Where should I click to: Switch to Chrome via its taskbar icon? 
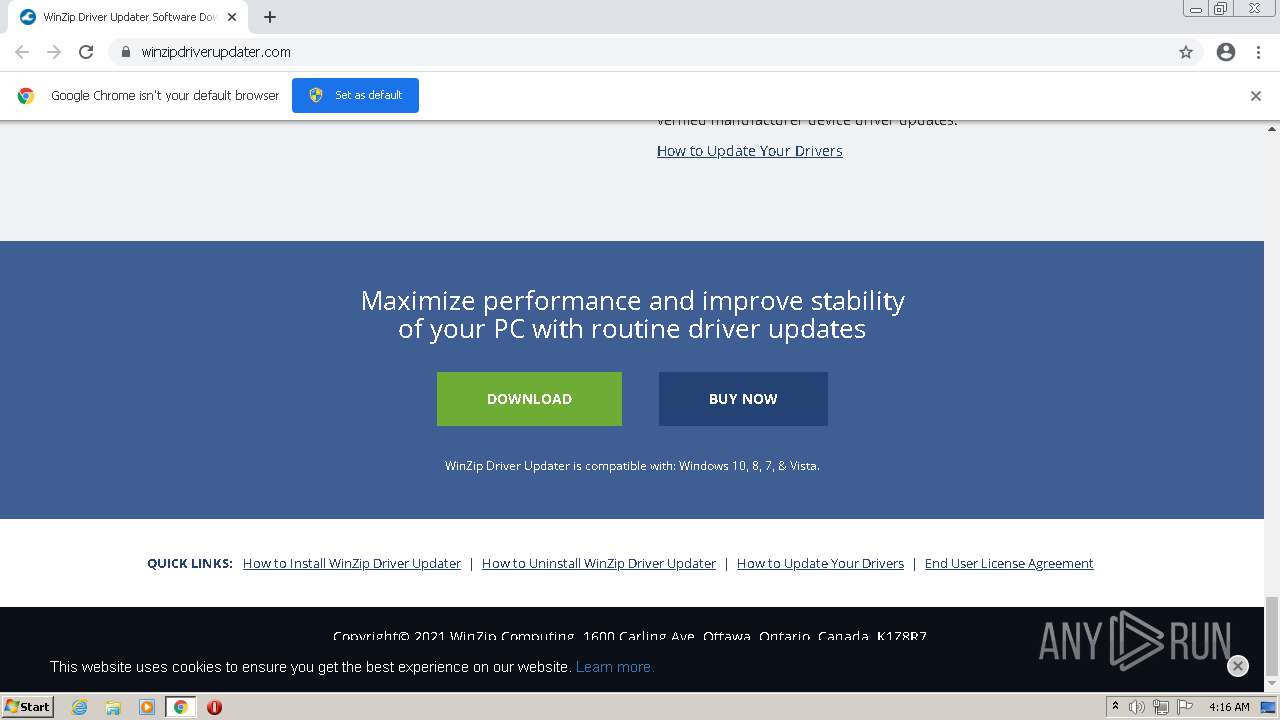(180, 707)
